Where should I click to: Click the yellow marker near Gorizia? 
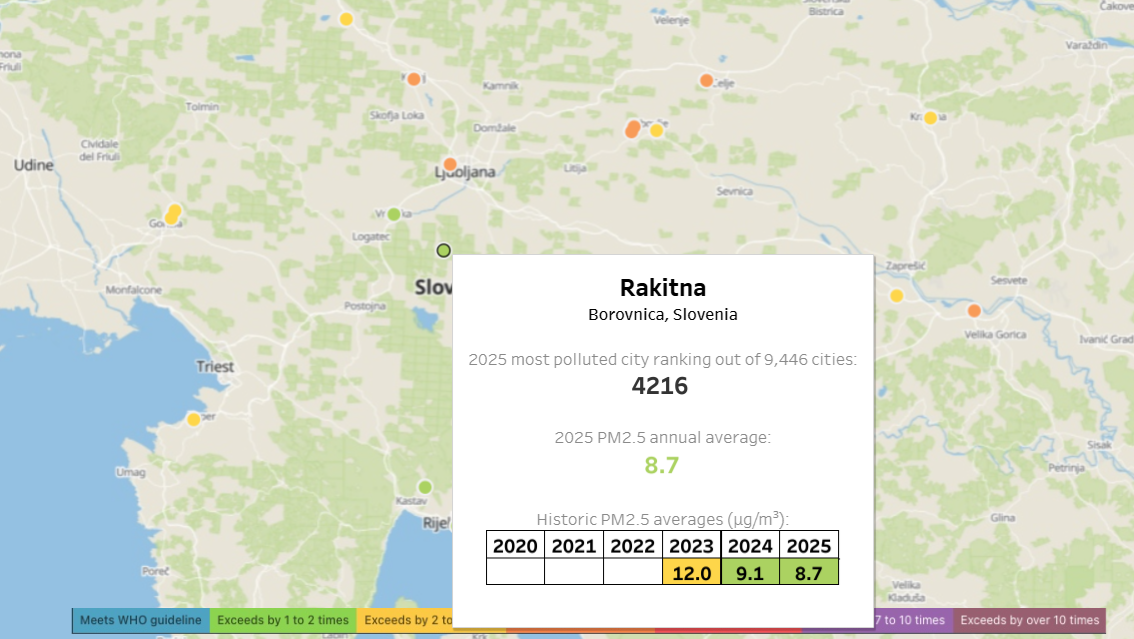coord(173,214)
